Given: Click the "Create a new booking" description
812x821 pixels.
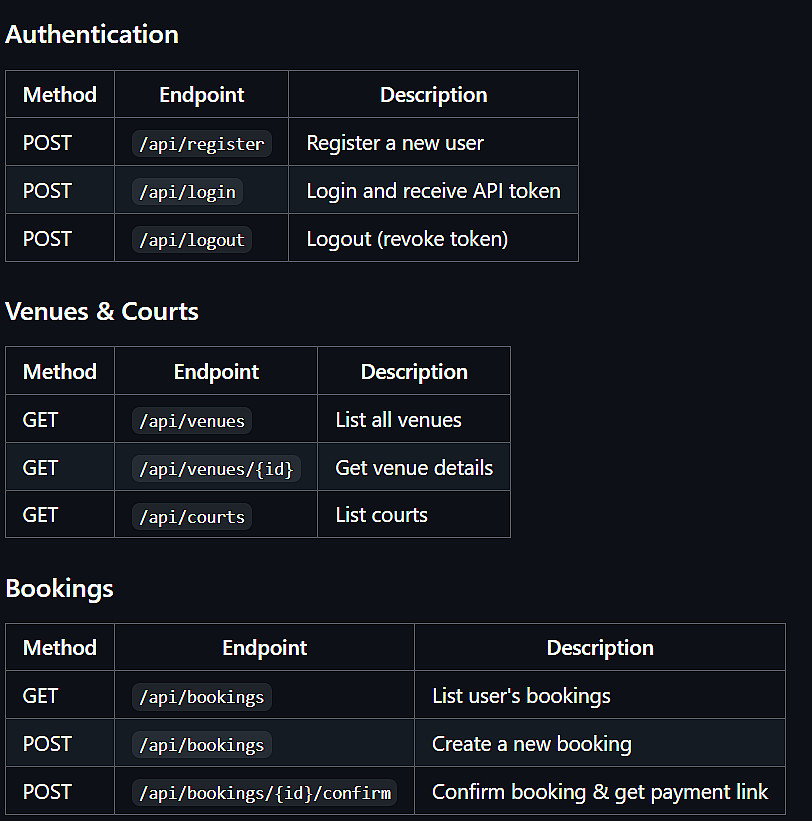Looking at the screenshot, I should (531, 744).
